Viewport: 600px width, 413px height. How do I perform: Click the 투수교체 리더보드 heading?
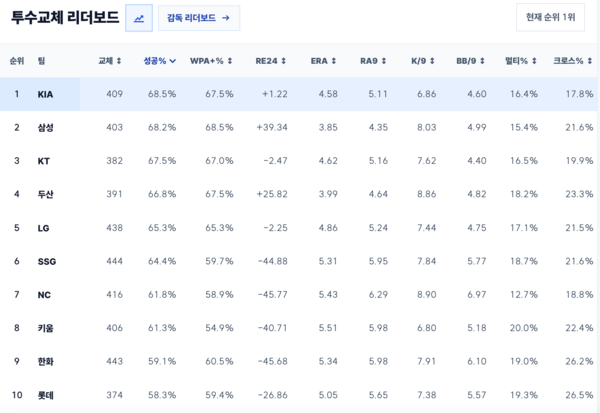pyautogui.click(x=65, y=18)
